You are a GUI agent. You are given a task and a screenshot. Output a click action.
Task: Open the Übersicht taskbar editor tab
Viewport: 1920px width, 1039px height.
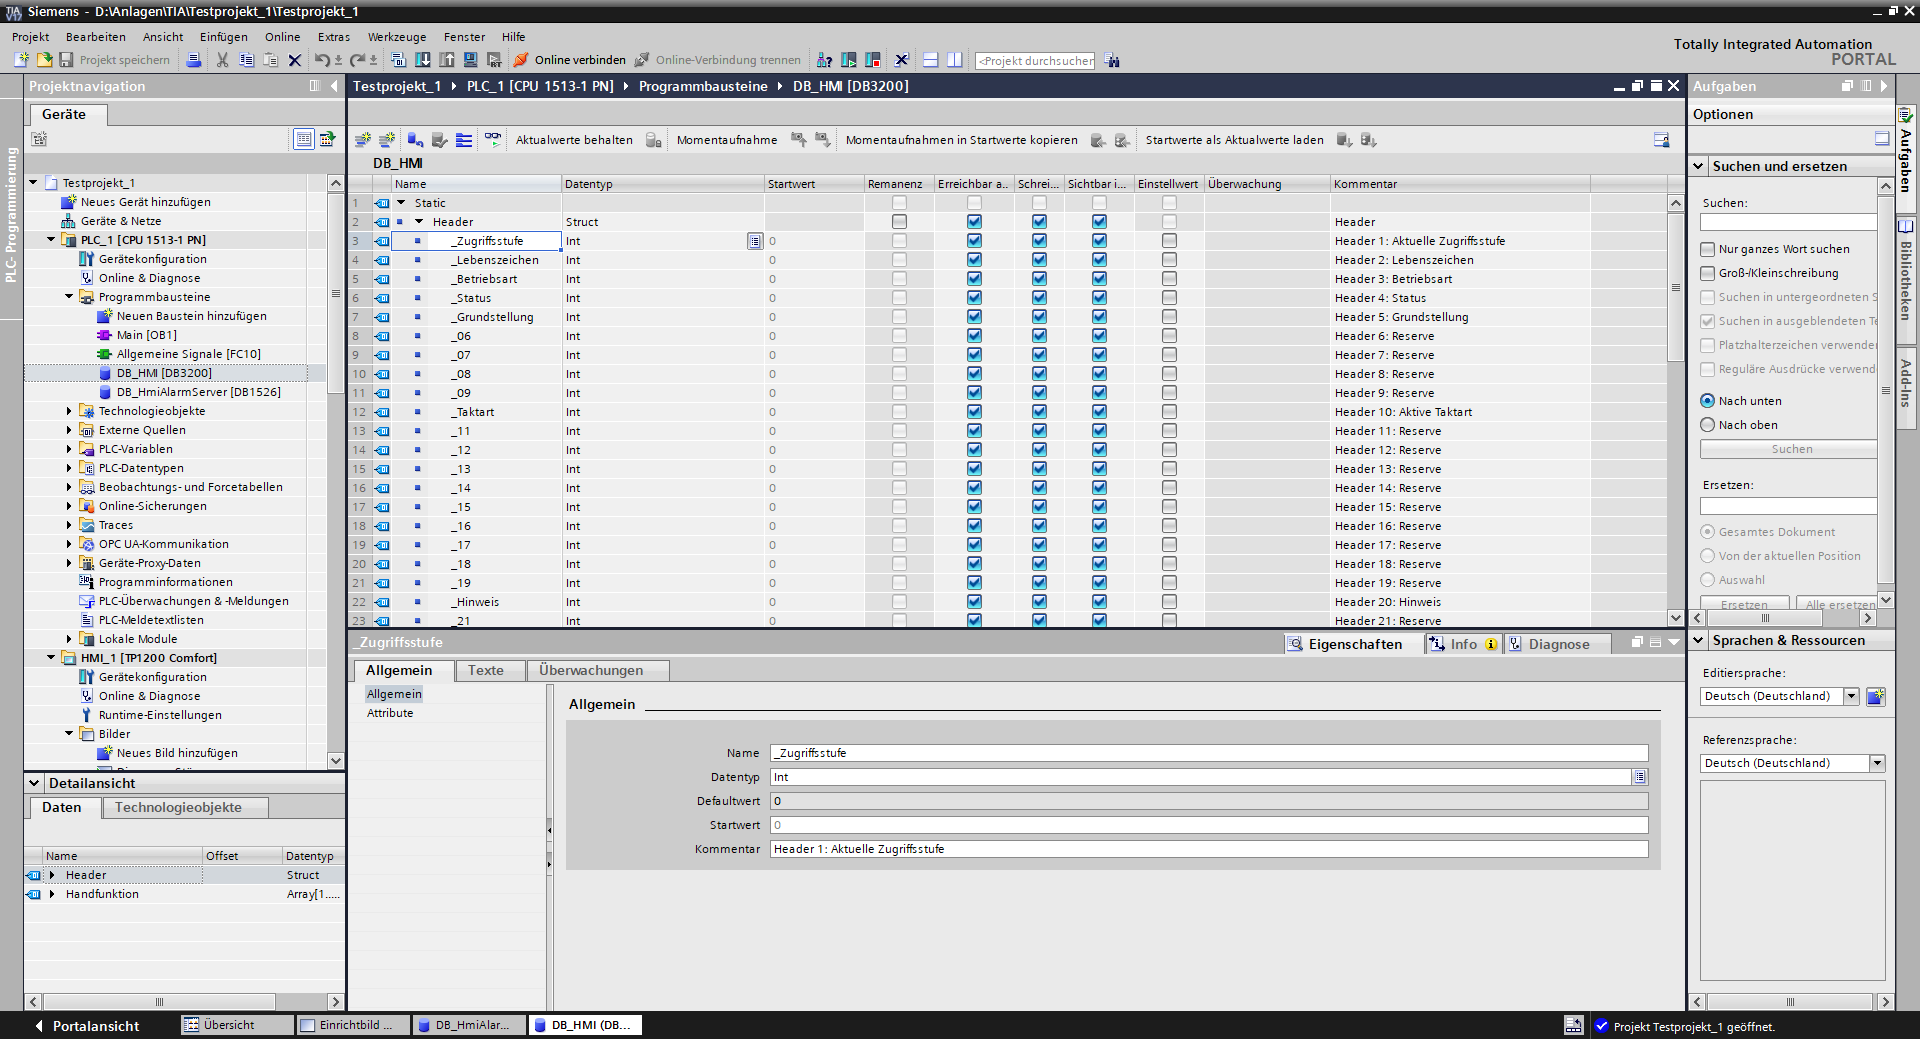pyautogui.click(x=237, y=1025)
